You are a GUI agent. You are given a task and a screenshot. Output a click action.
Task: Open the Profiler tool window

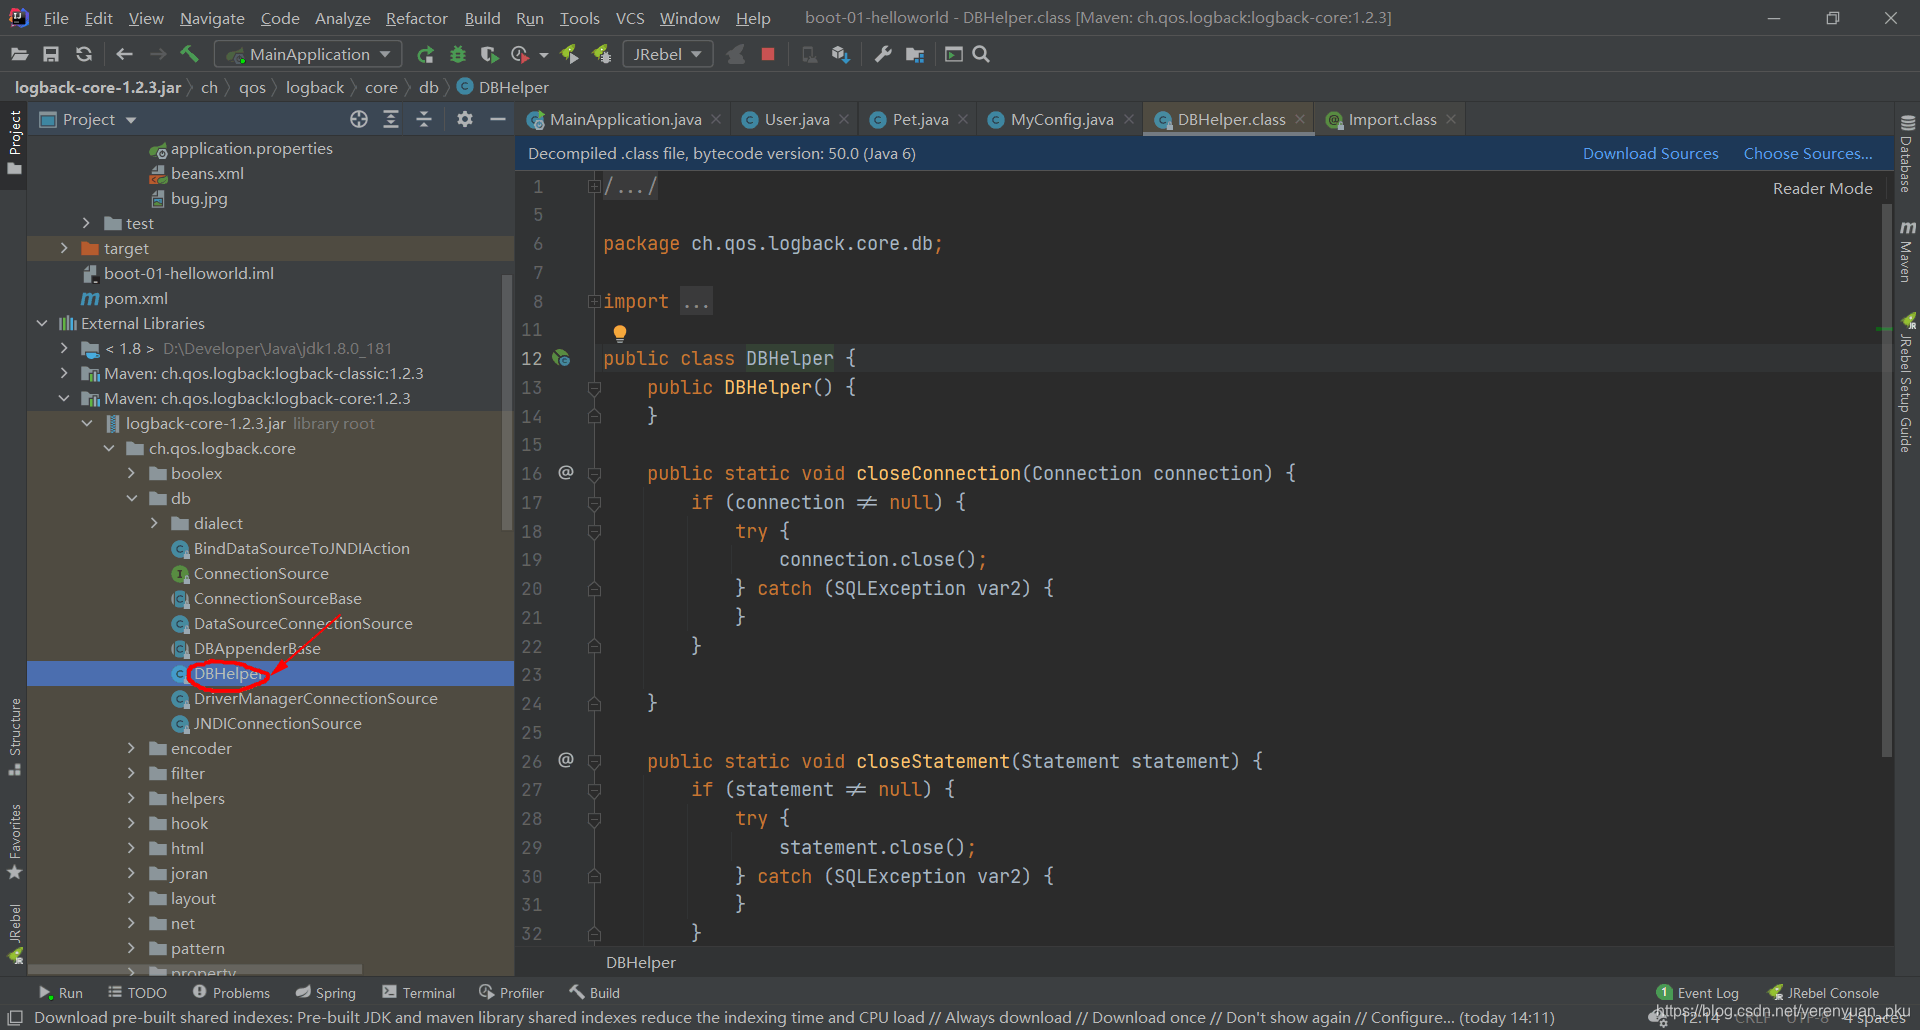click(511, 992)
